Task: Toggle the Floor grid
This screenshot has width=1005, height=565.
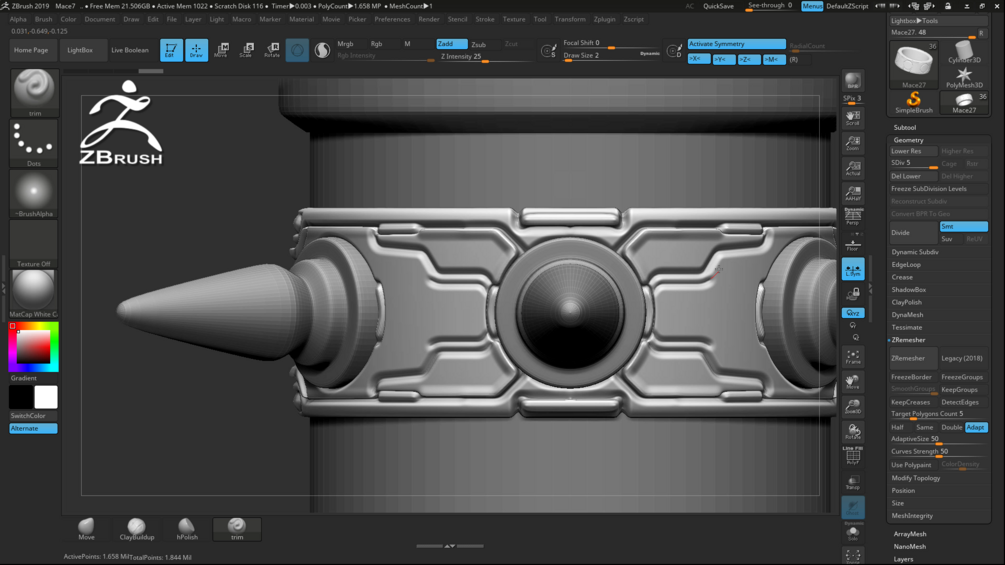Action: (852, 243)
